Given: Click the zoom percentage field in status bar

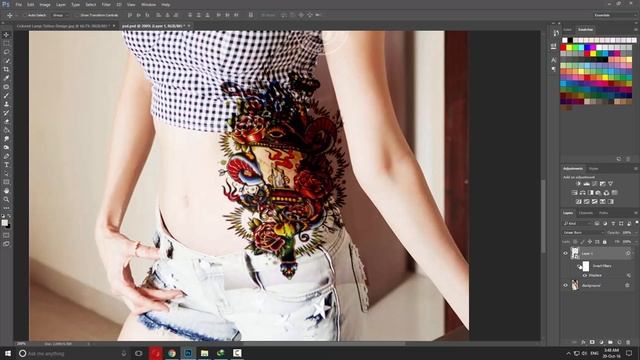Looking at the screenshot, I should pyautogui.click(x=21, y=344).
